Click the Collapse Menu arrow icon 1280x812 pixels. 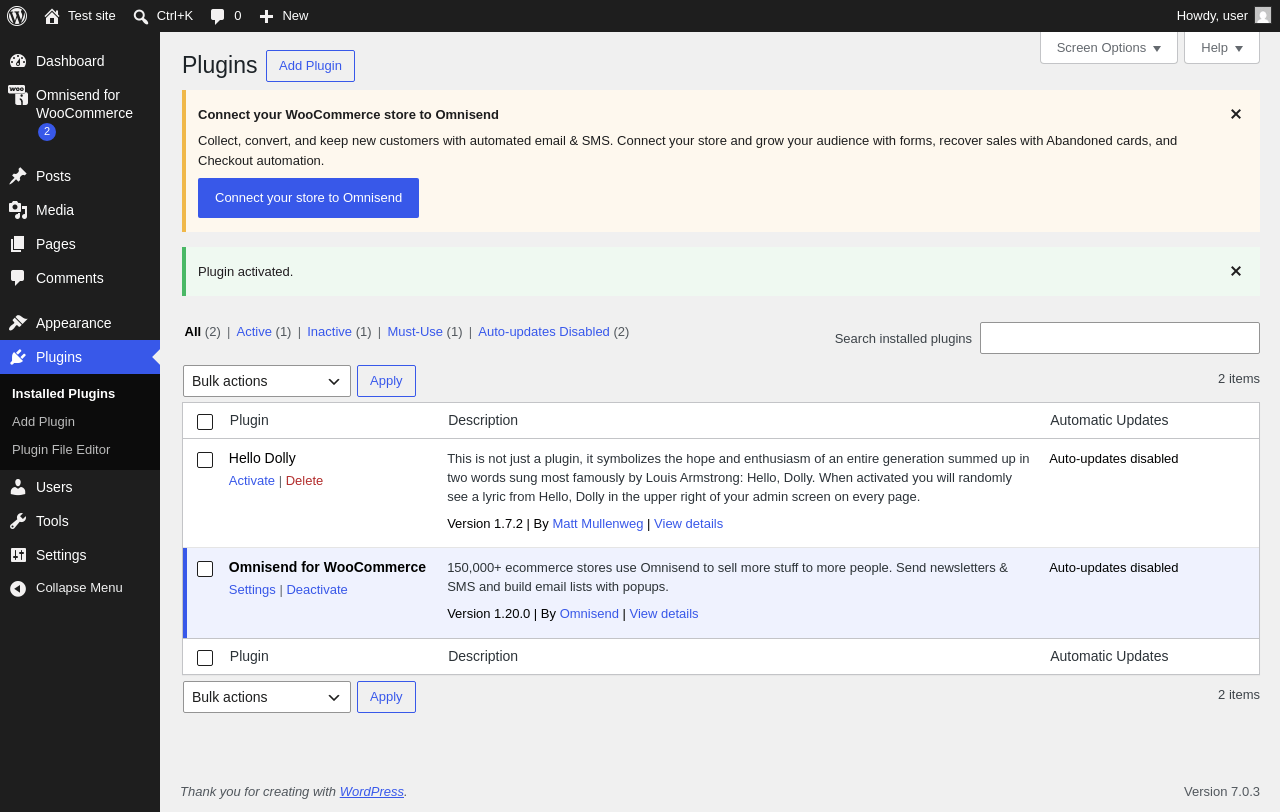coord(18,588)
